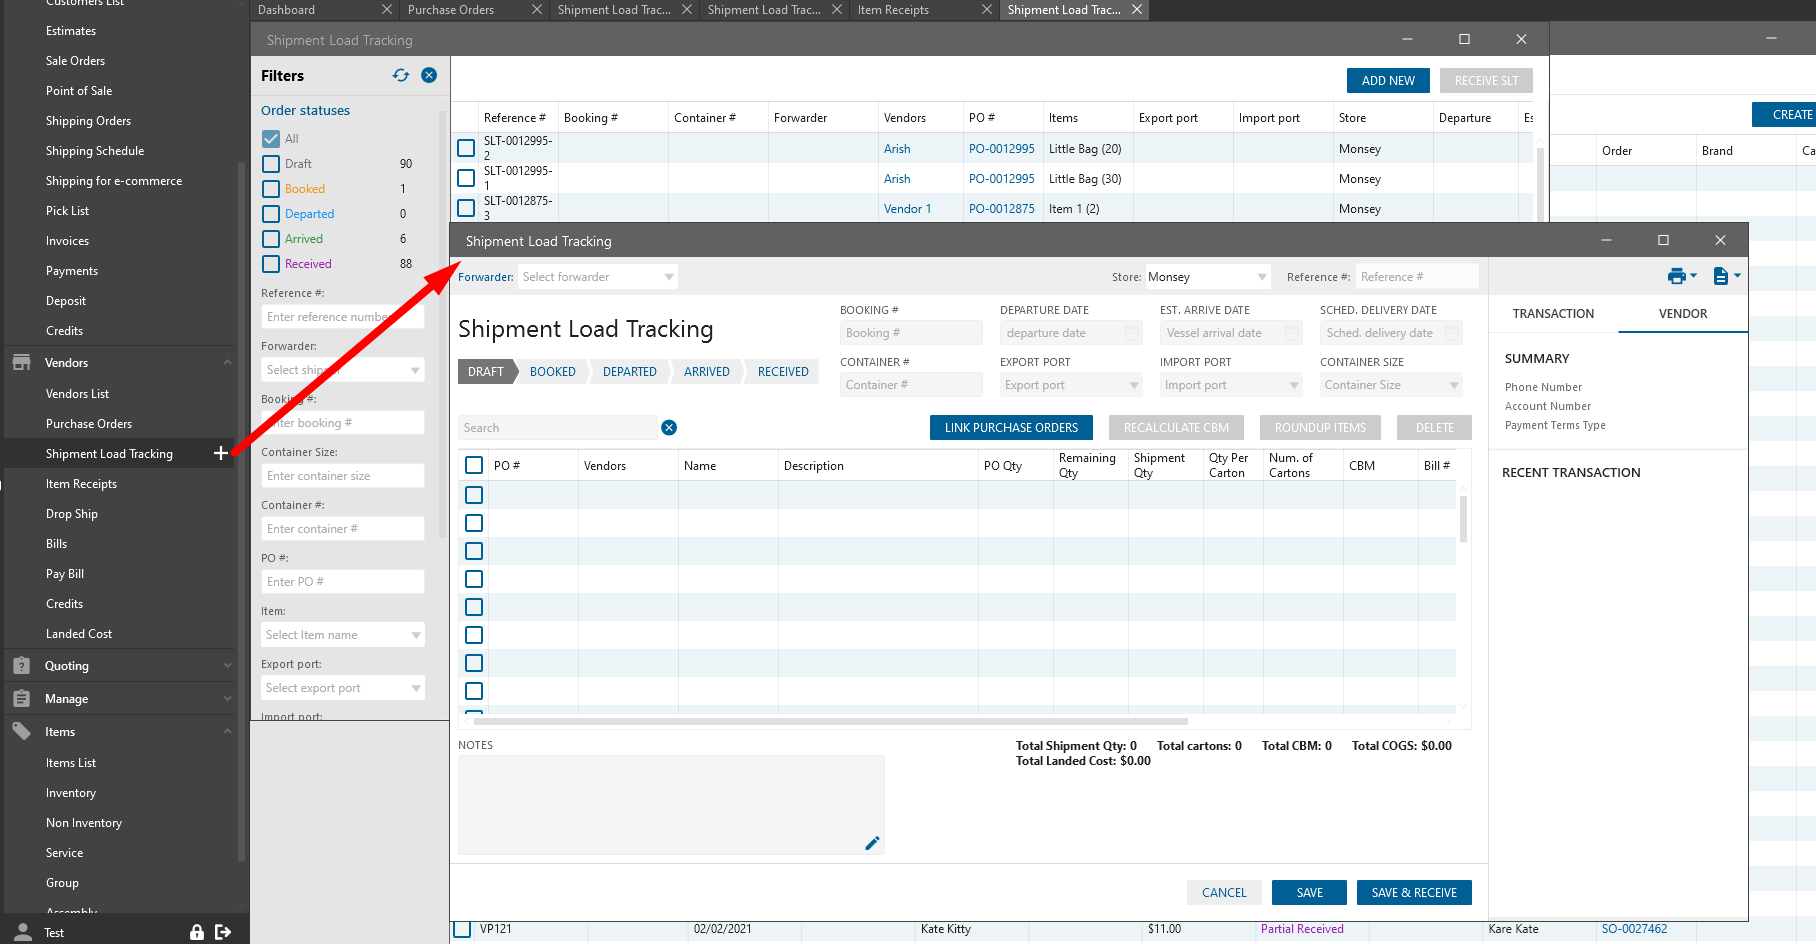Open the Export port dropdown in the dialog
This screenshot has height=944, width=1816.
1071,385
